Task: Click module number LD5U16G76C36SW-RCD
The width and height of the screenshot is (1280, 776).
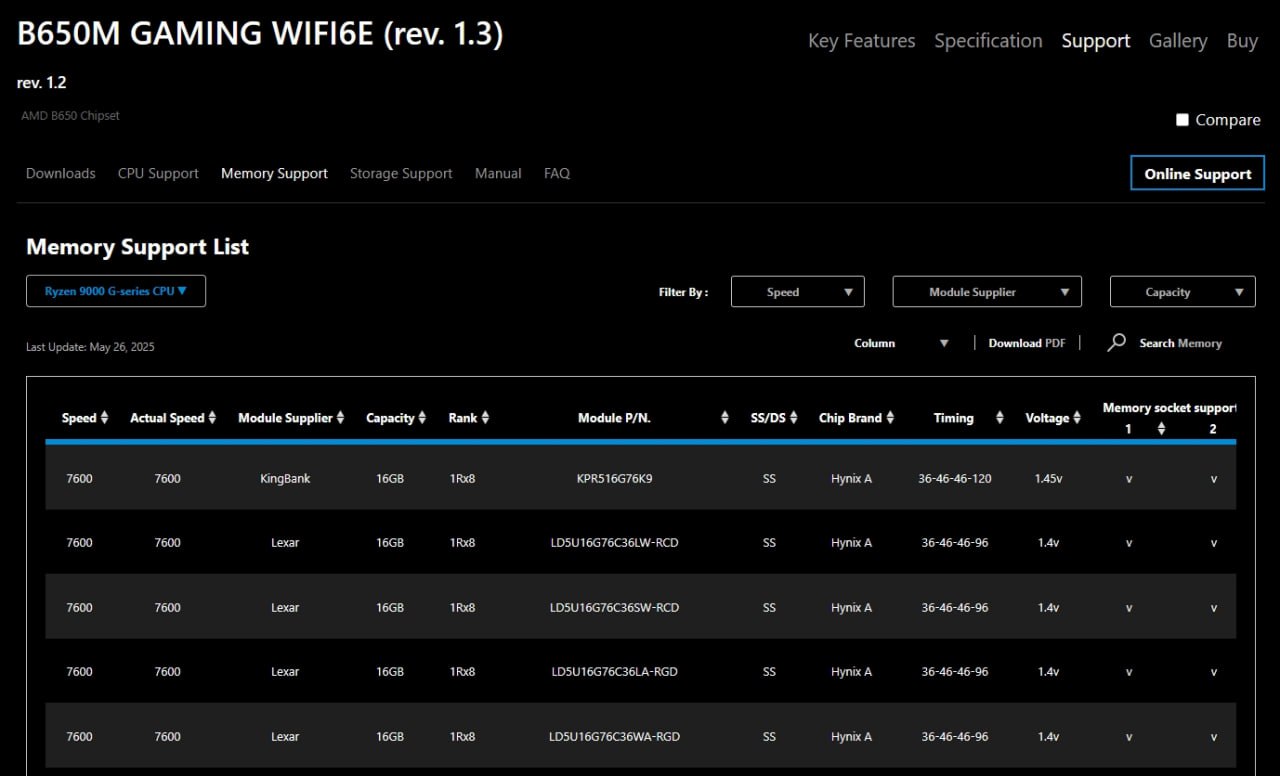Action: 614,608
